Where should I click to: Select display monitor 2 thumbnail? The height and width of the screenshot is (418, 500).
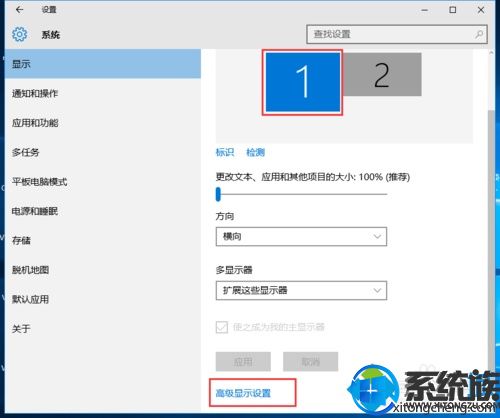(x=382, y=74)
